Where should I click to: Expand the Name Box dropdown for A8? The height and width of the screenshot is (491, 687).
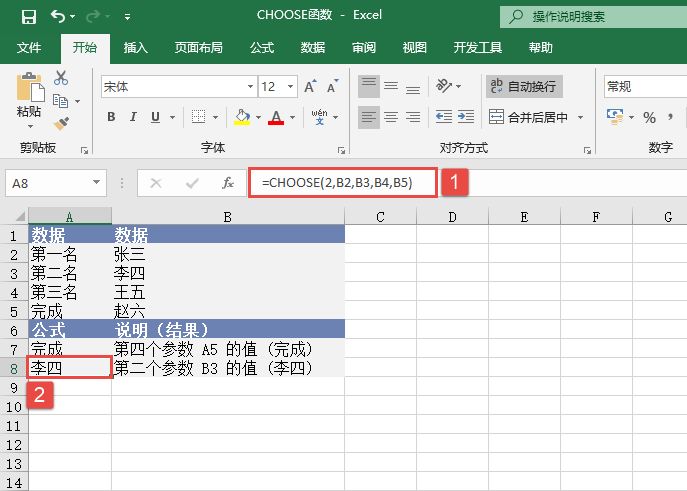coord(97,183)
